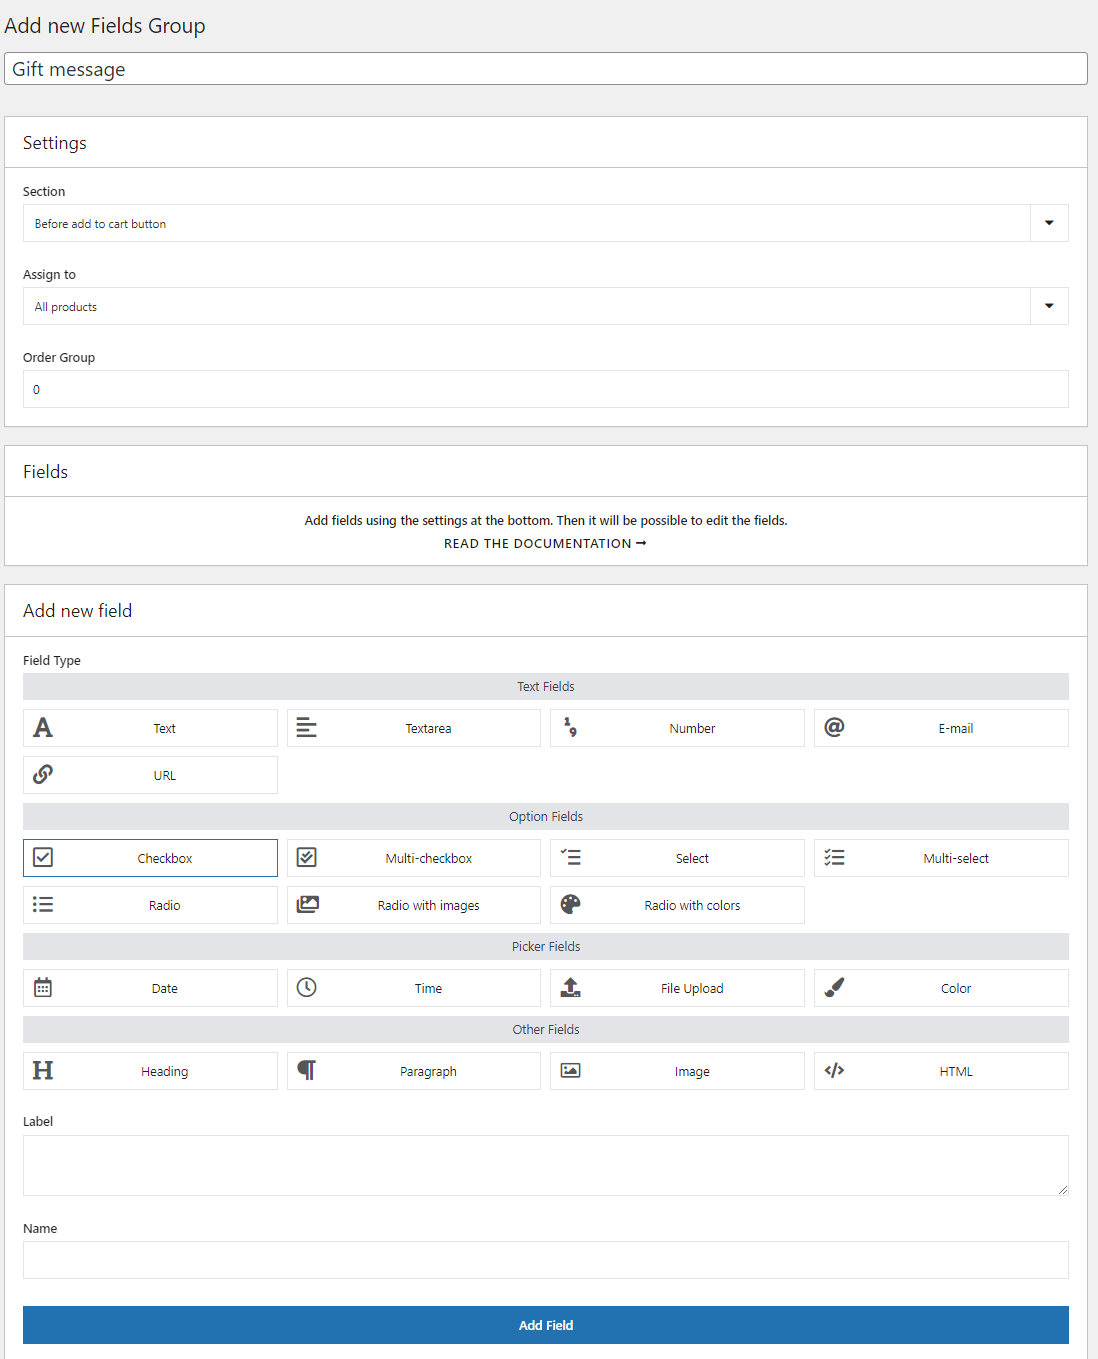Focus the Order Group input field
The image size is (1098, 1359).
(x=546, y=389)
